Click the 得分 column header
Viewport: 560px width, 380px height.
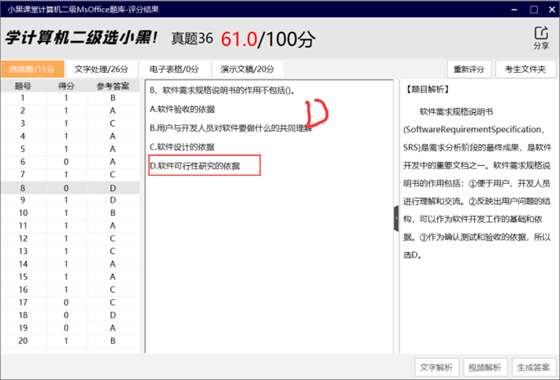point(66,86)
